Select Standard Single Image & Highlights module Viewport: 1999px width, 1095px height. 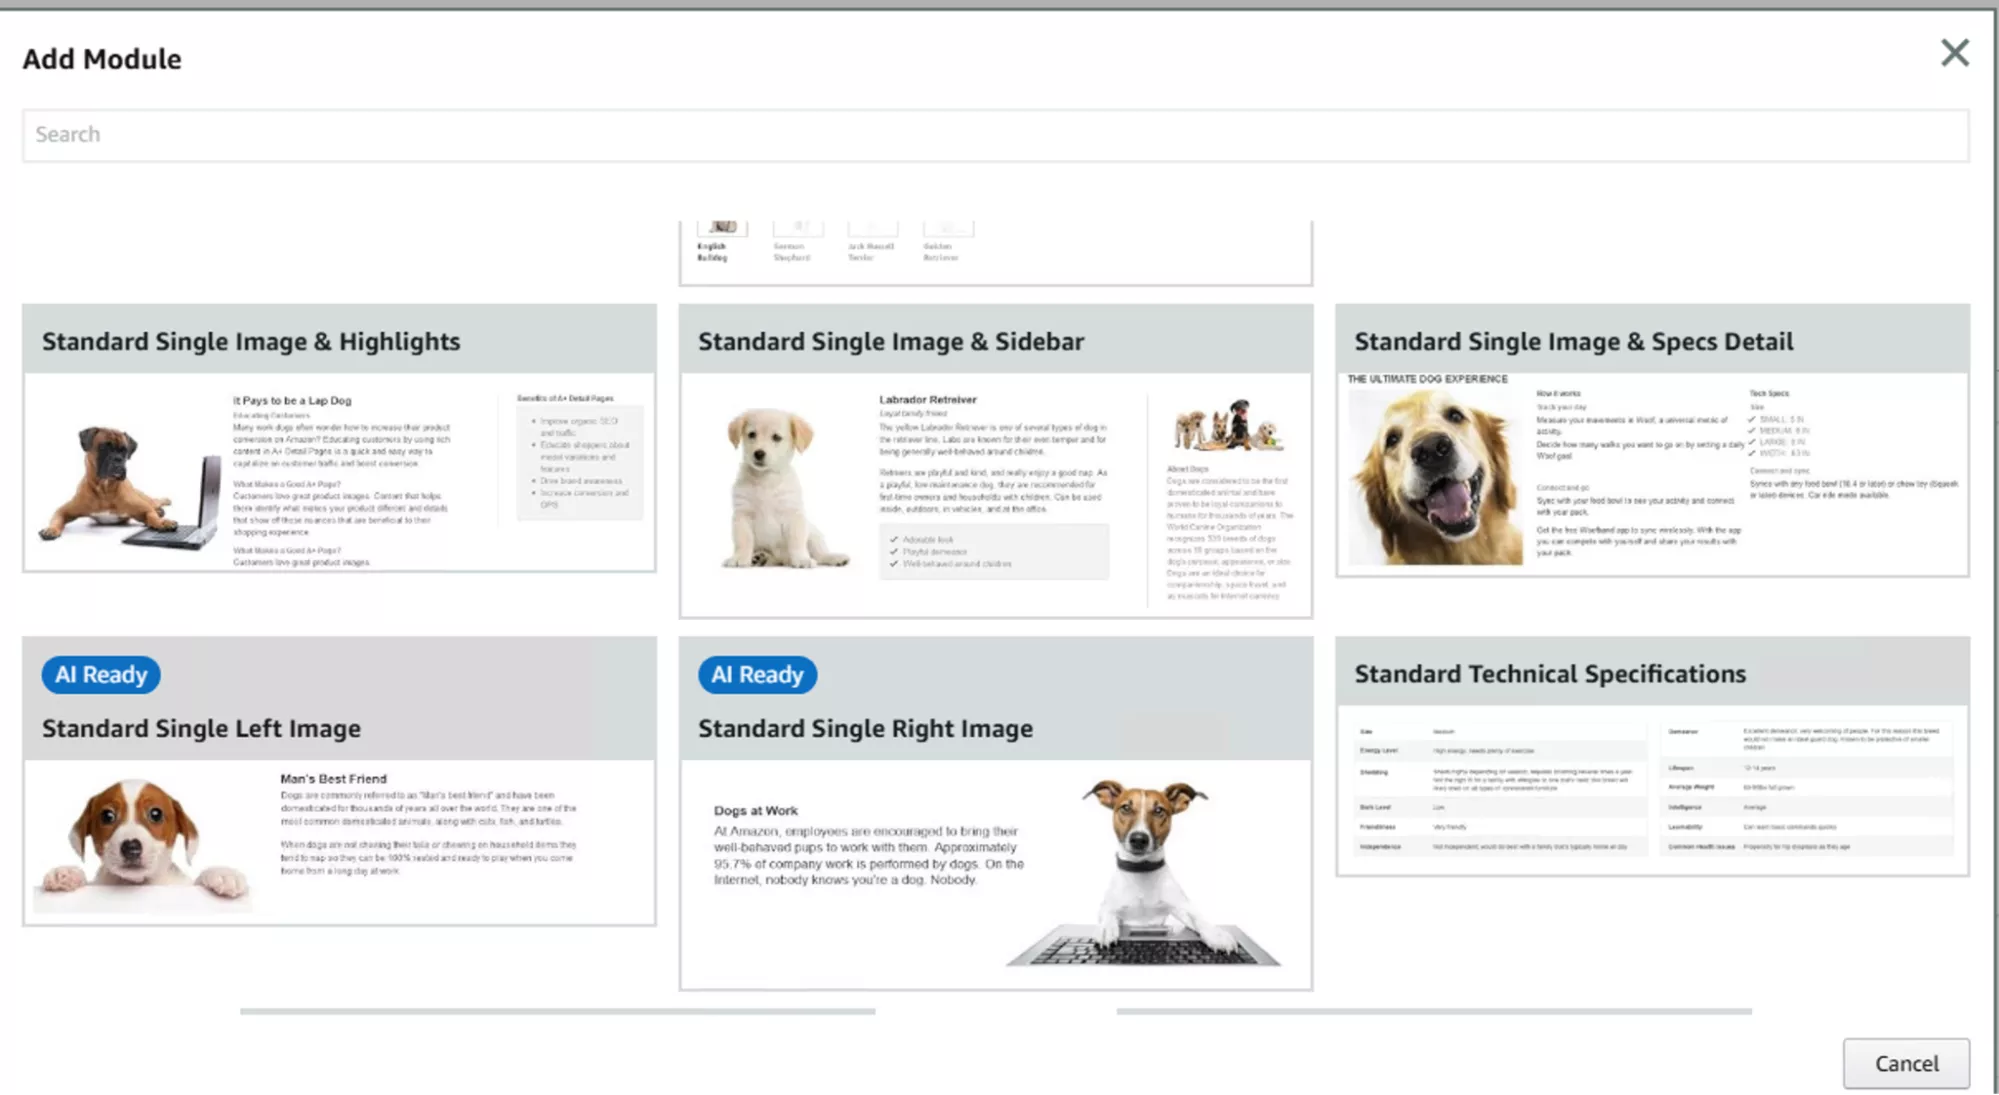251,342
